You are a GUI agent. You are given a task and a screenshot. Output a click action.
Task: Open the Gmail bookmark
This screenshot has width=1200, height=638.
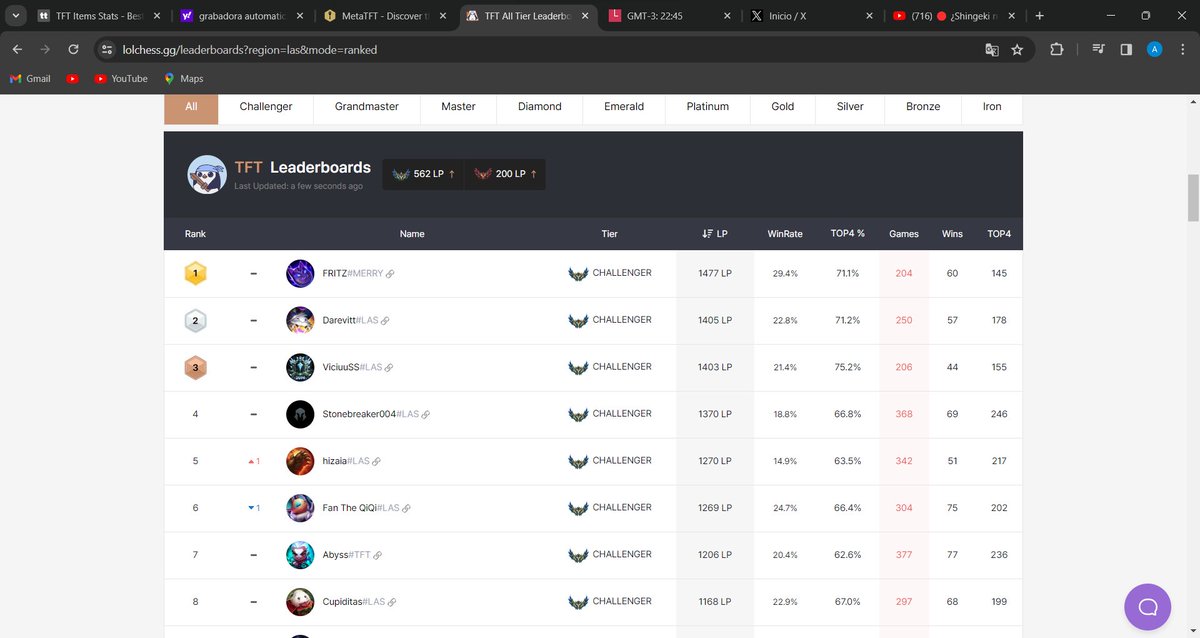click(x=29, y=78)
